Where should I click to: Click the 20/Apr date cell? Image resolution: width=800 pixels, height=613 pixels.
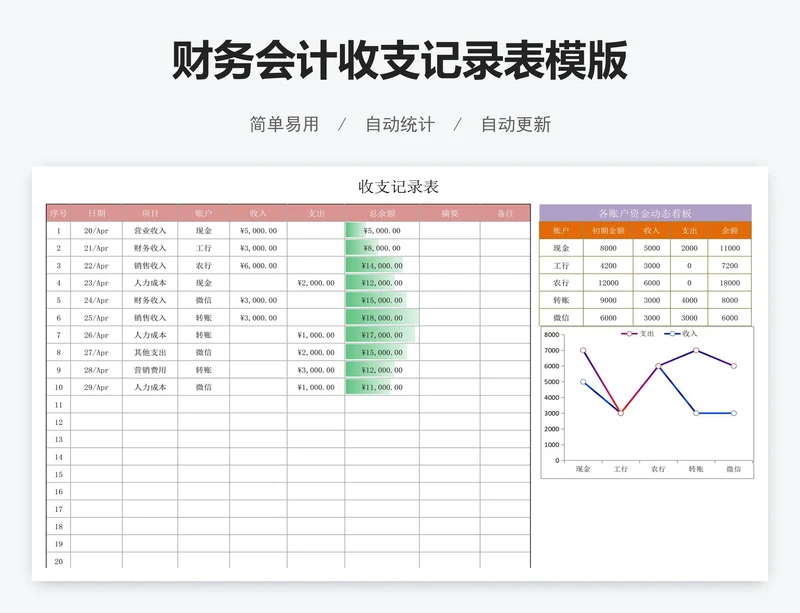96,231
